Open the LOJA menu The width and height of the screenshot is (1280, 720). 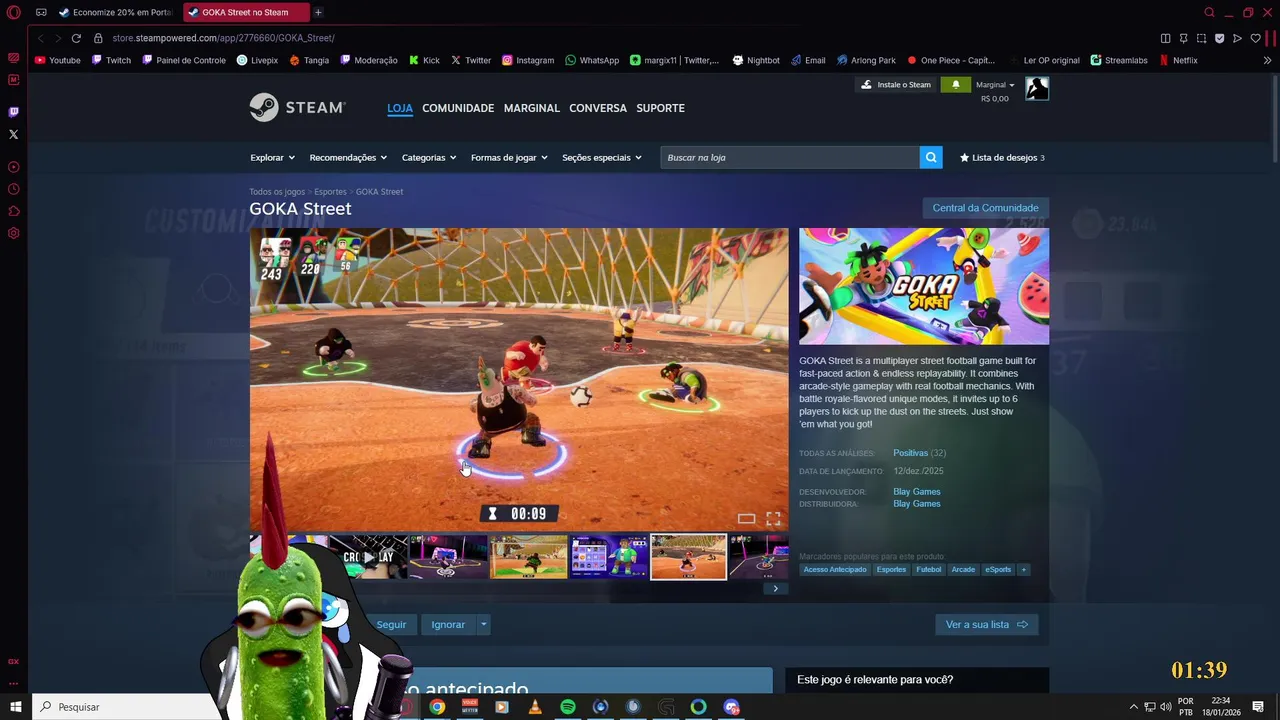click(400, 108)
